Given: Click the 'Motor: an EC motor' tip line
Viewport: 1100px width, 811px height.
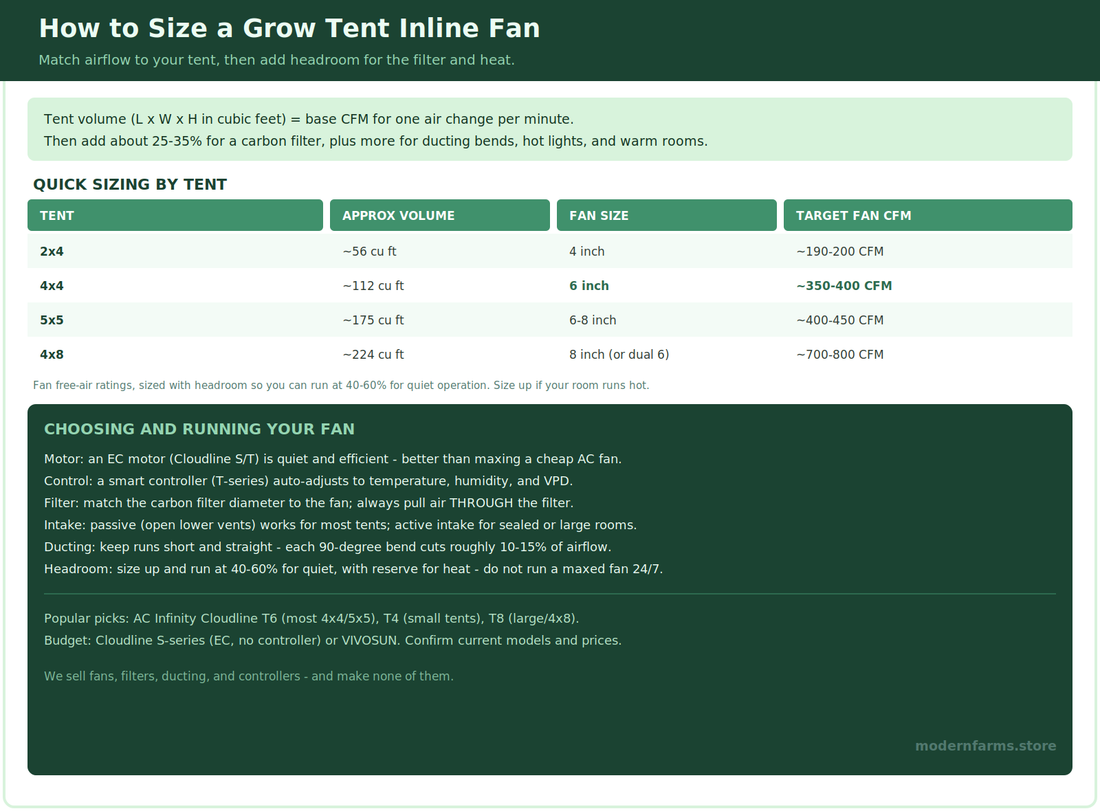Looking at the screenshot, I should 333,459.
